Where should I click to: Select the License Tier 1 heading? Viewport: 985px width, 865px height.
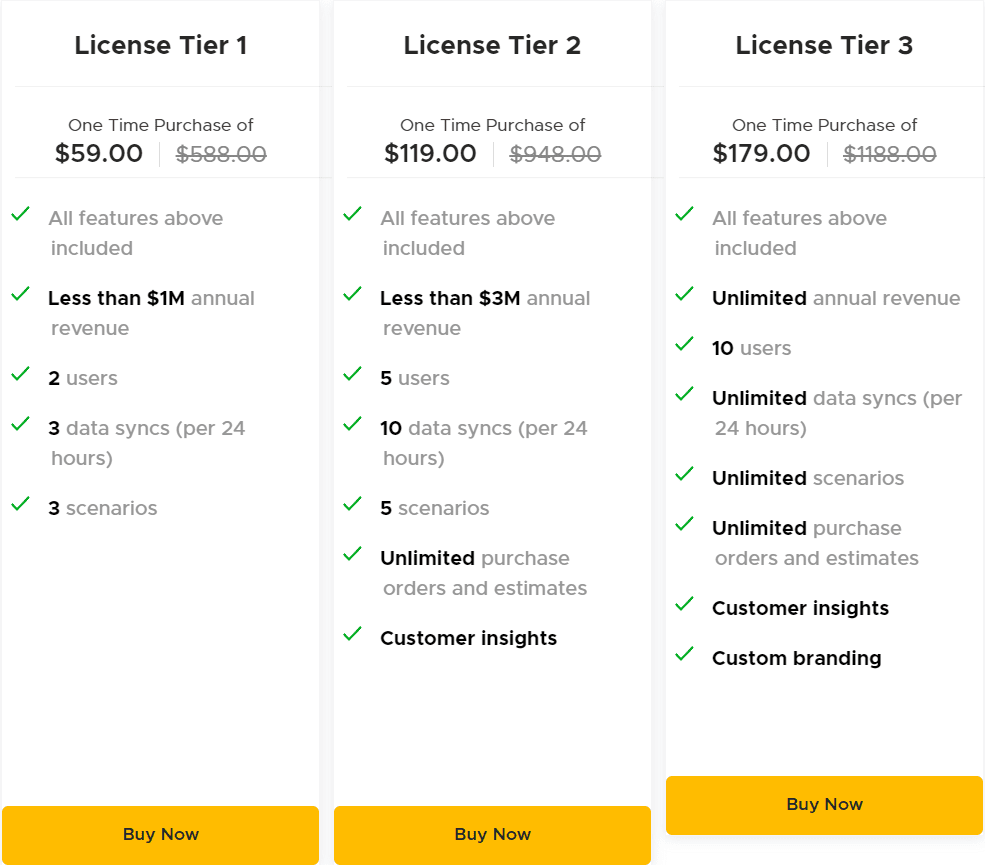tap(160, 45)
